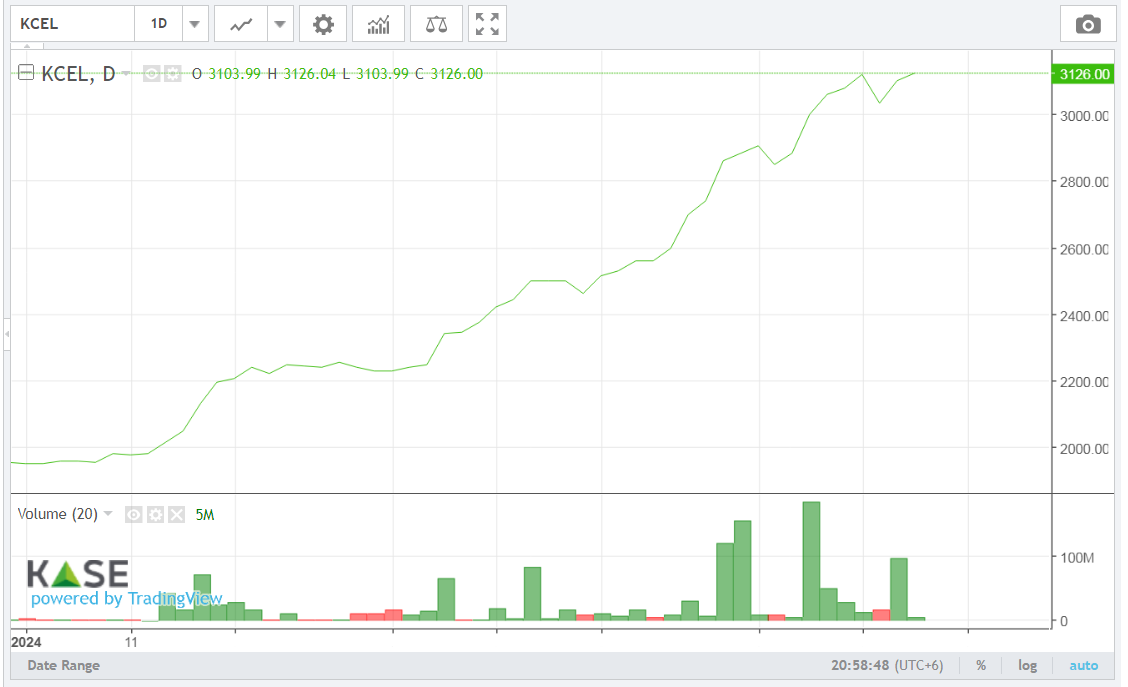Click the Compare symbols scales icon
This screenshot has width=1128, height=687.
436,24
